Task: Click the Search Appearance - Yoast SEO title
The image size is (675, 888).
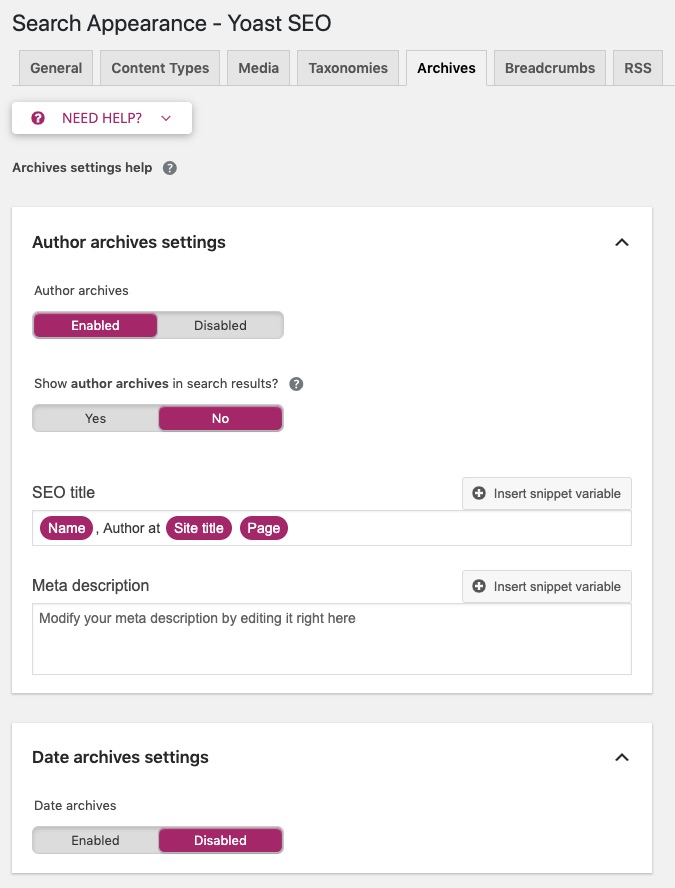Action: 172,23
